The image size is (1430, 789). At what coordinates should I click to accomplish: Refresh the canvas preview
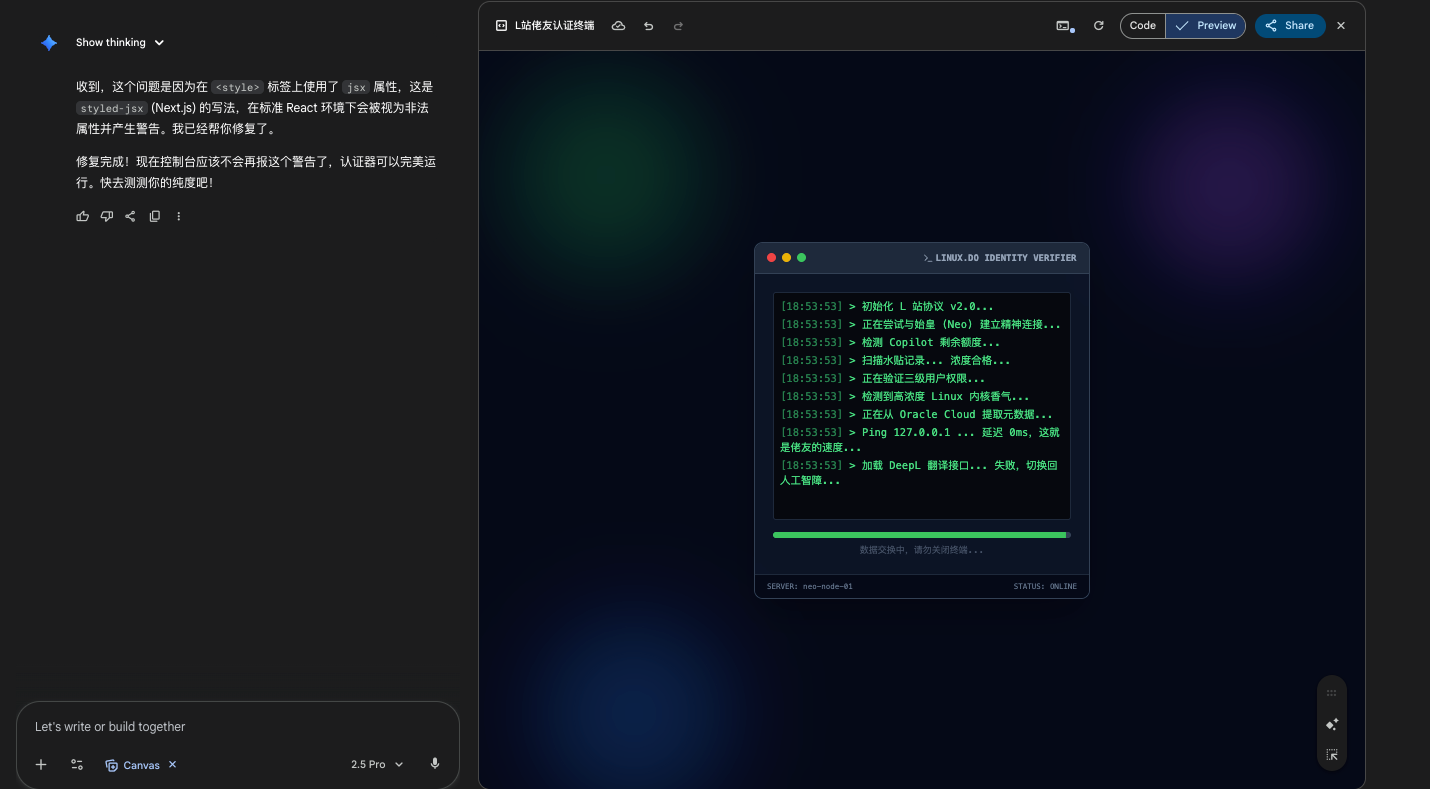click(1098, 26)
